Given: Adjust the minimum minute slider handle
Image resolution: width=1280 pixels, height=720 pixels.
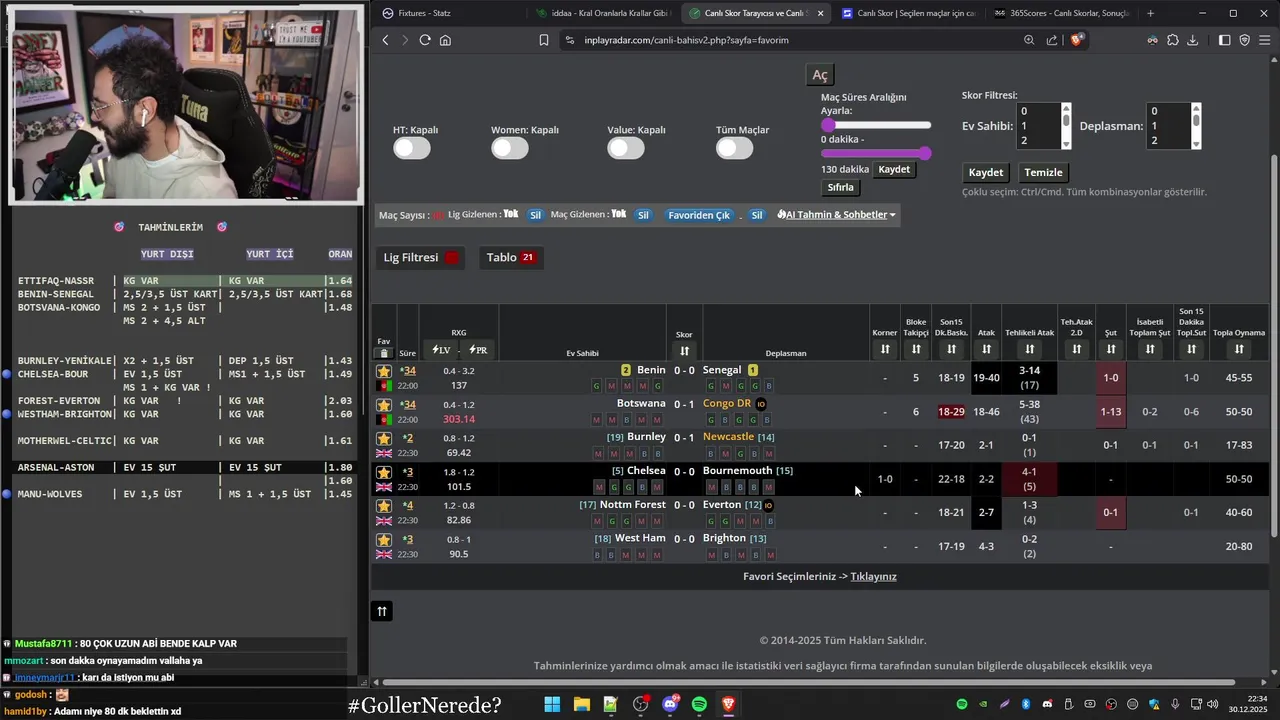Looking at the screenshot, I should pos(828,125).
